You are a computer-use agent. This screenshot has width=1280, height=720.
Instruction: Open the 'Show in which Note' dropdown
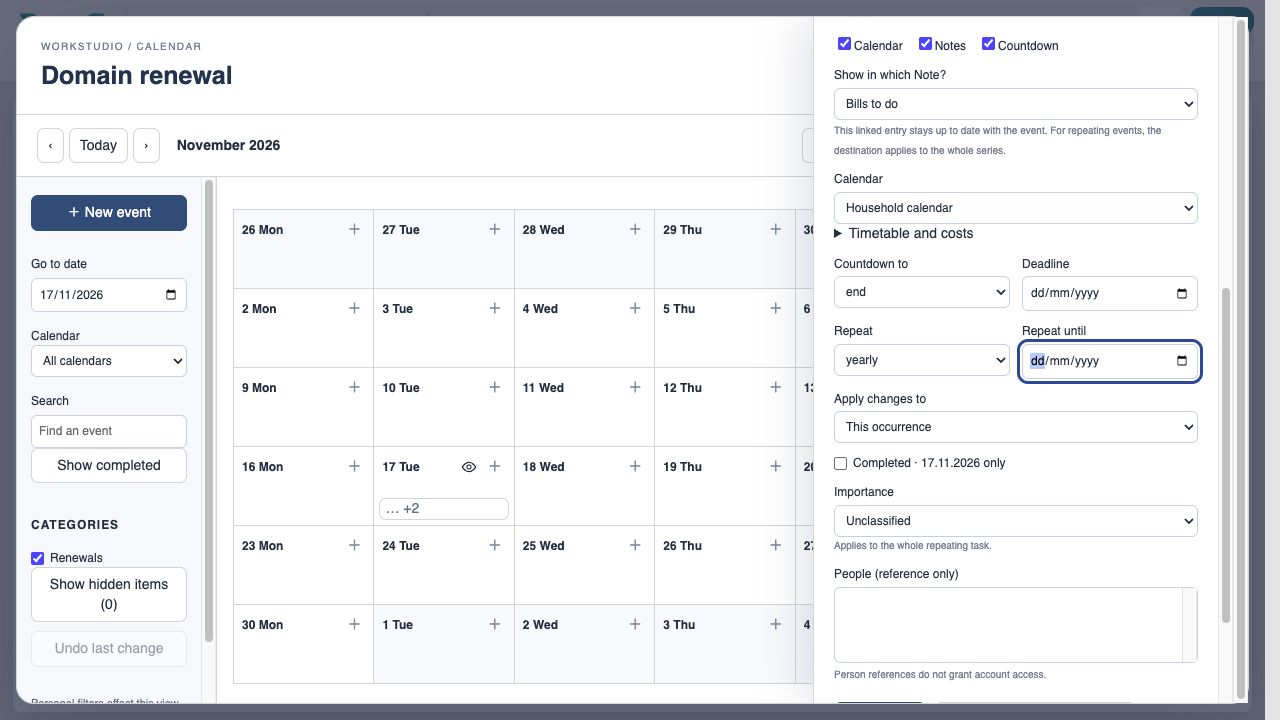coord(1015,104)
